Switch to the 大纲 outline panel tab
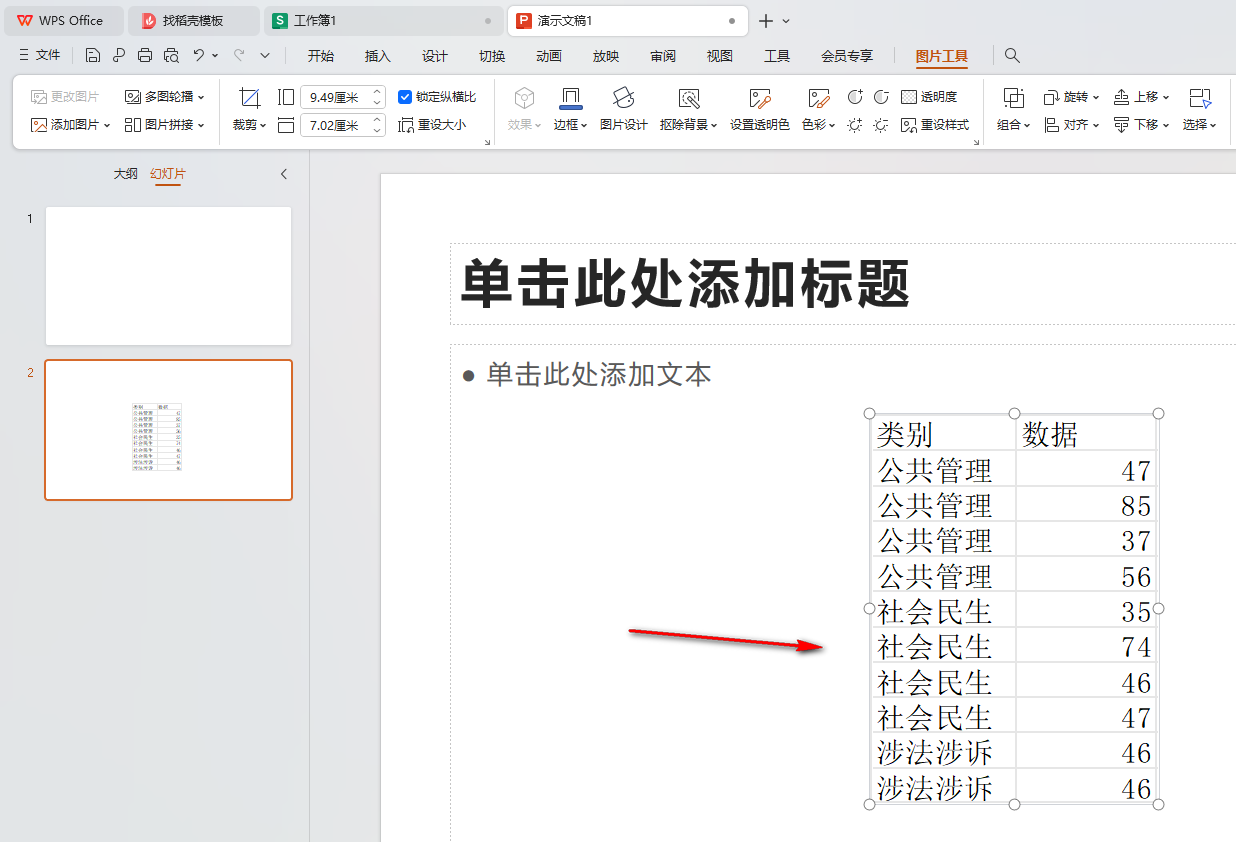Viewport: 1236px width, 842px height. tap(125, 174)
